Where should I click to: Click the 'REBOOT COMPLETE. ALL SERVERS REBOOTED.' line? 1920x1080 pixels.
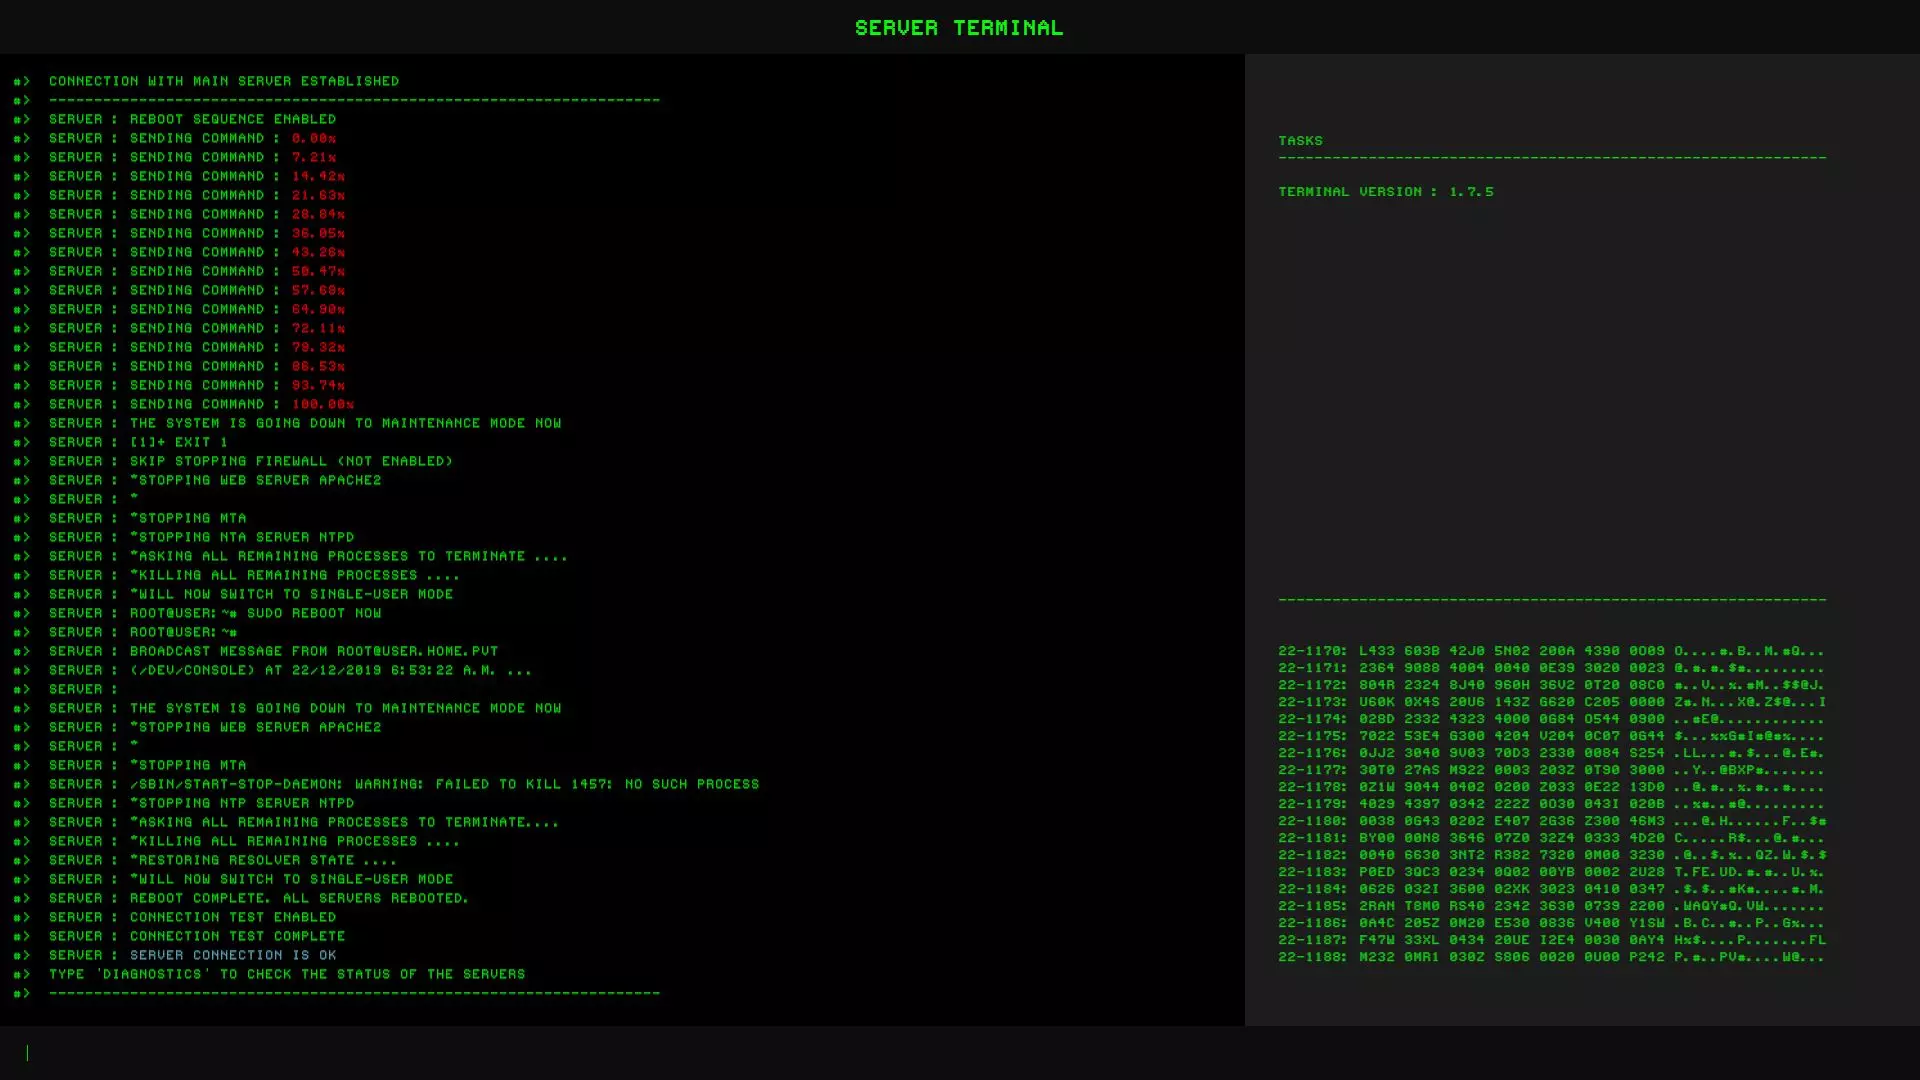point(299,898)
